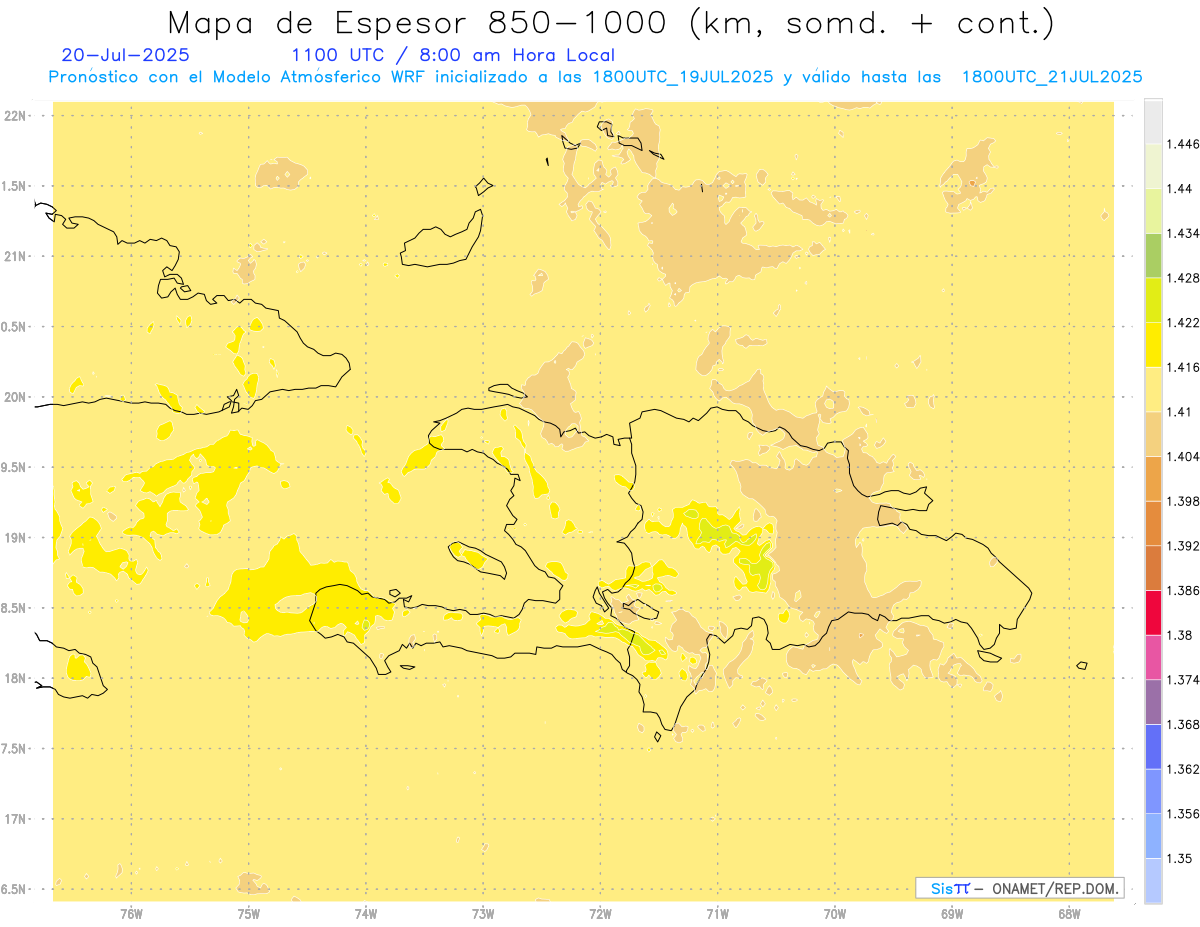Image resolution: width=1200 pixels, height=927 pixels.
Task: Click the "76W" longitude axis label
Action: pos(131,913)
